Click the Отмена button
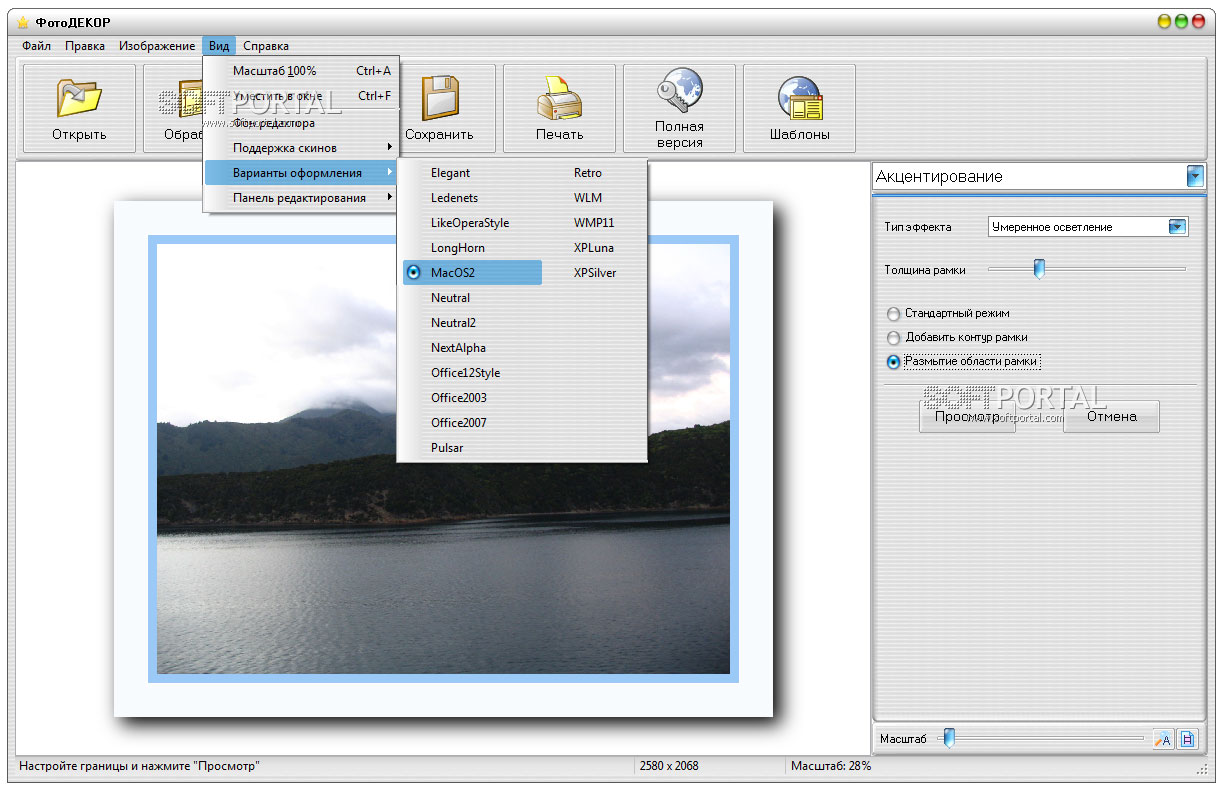Screen dimensions: 1223x793 [x=1111, y=417]
